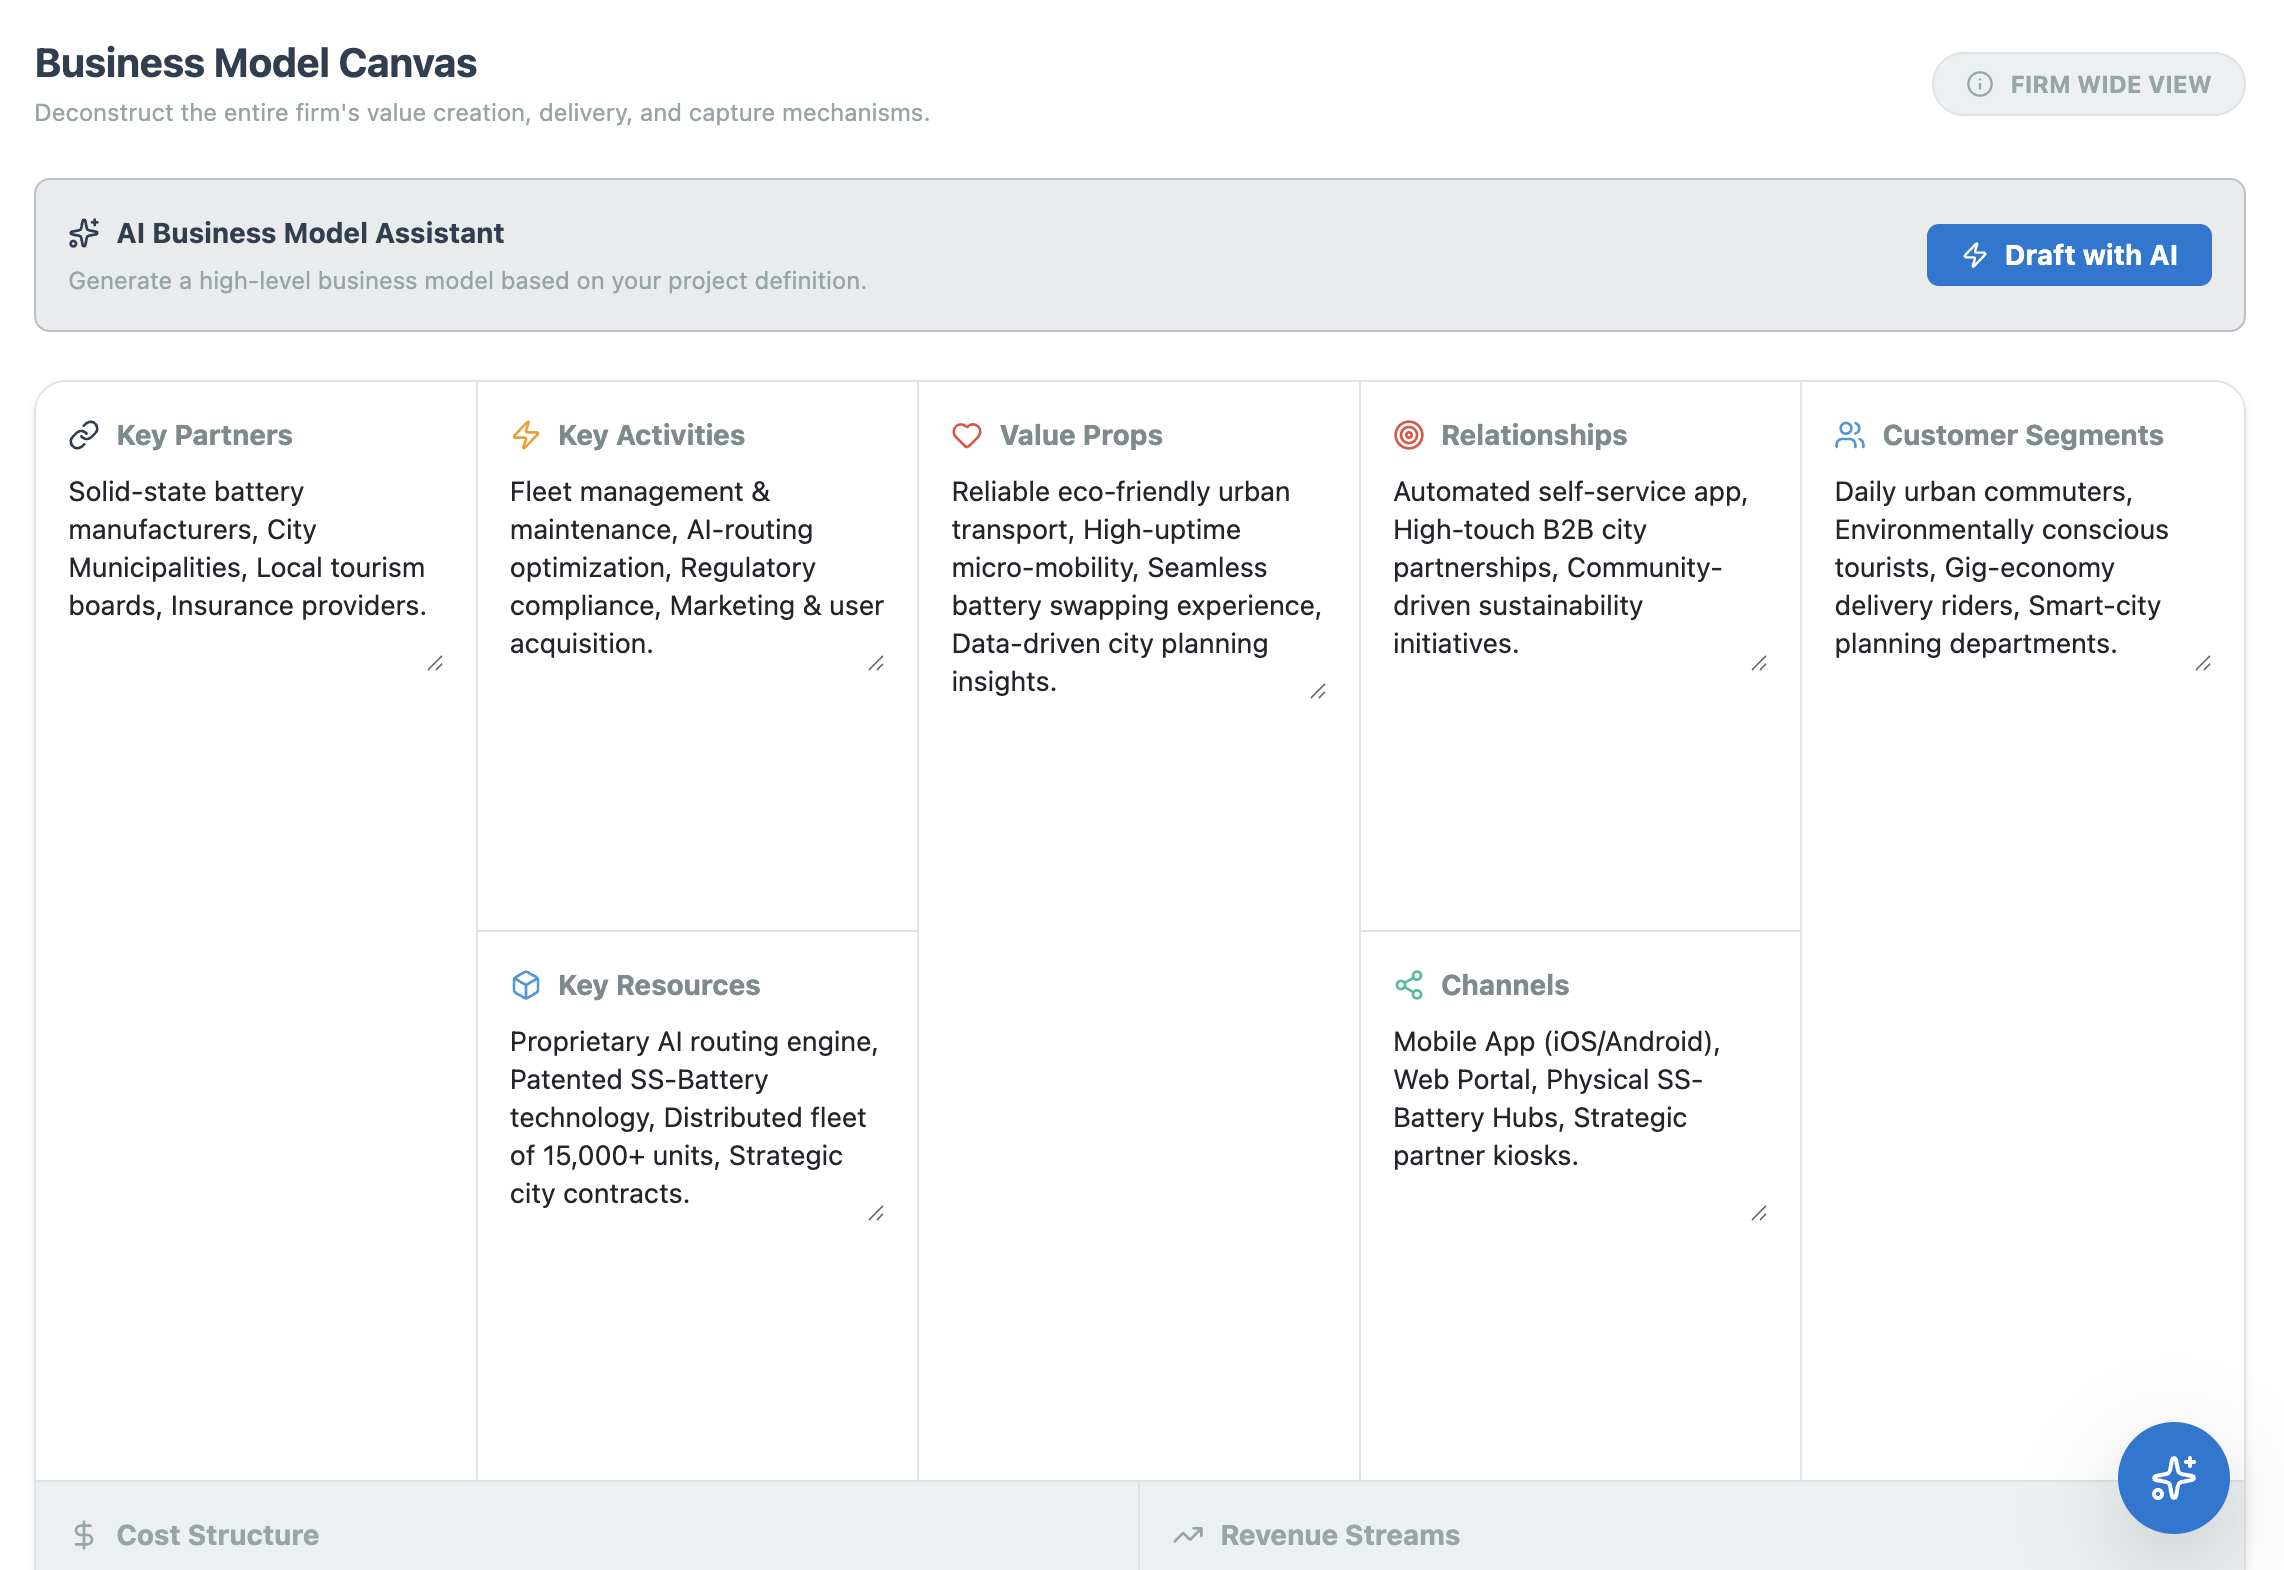Click the dollar icon beside Cost Structure
The width and height of the screenshot is (2284, 1570).
point(84,1534)
